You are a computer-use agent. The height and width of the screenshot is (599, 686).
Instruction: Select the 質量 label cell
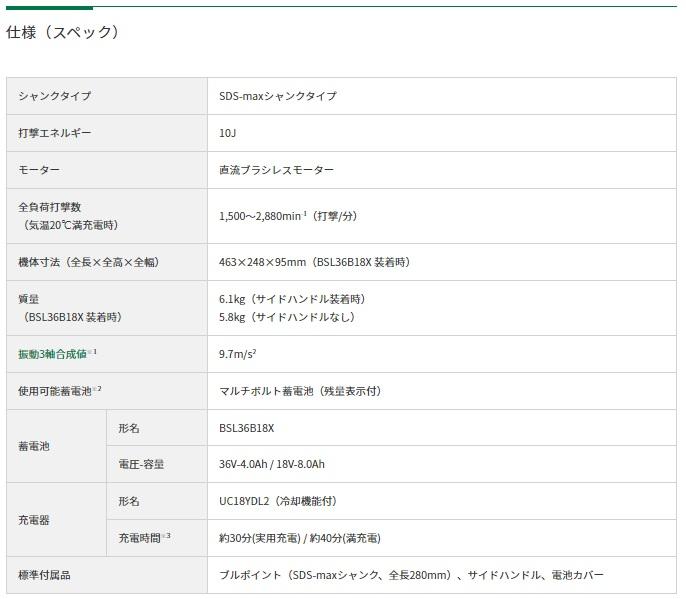[107, 308]
